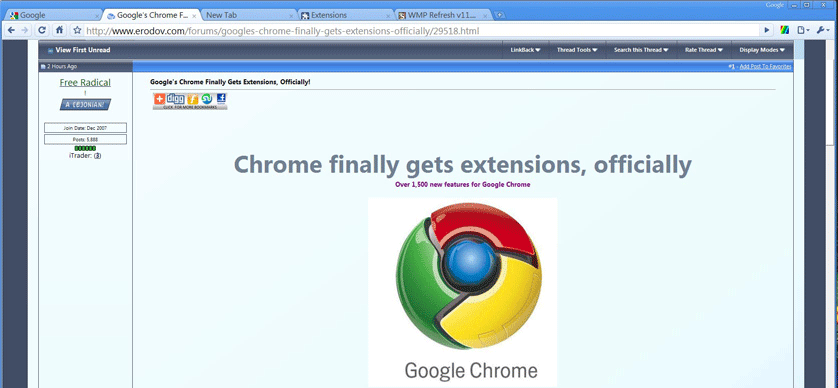Open the #1 post permalink
The width and height of the screenshot is (838, 388).
pos(732,67)
